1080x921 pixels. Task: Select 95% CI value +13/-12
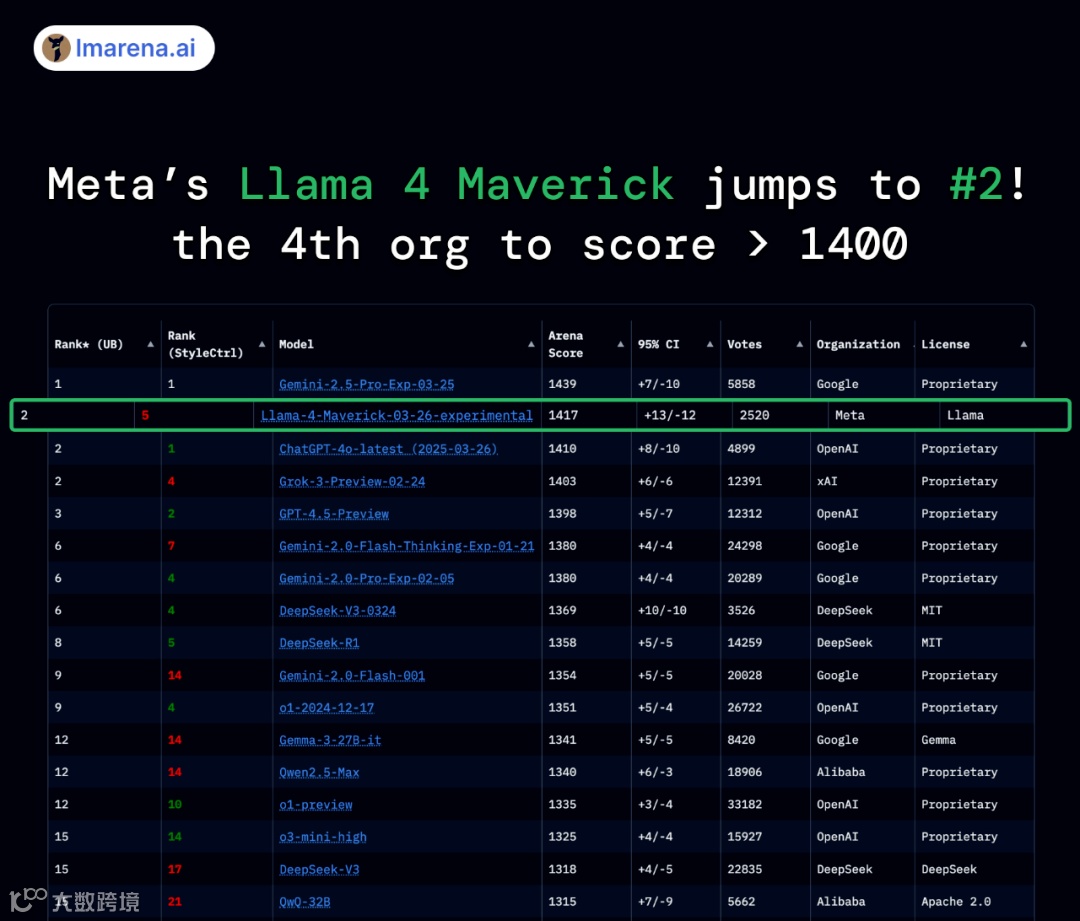[669, 415]
